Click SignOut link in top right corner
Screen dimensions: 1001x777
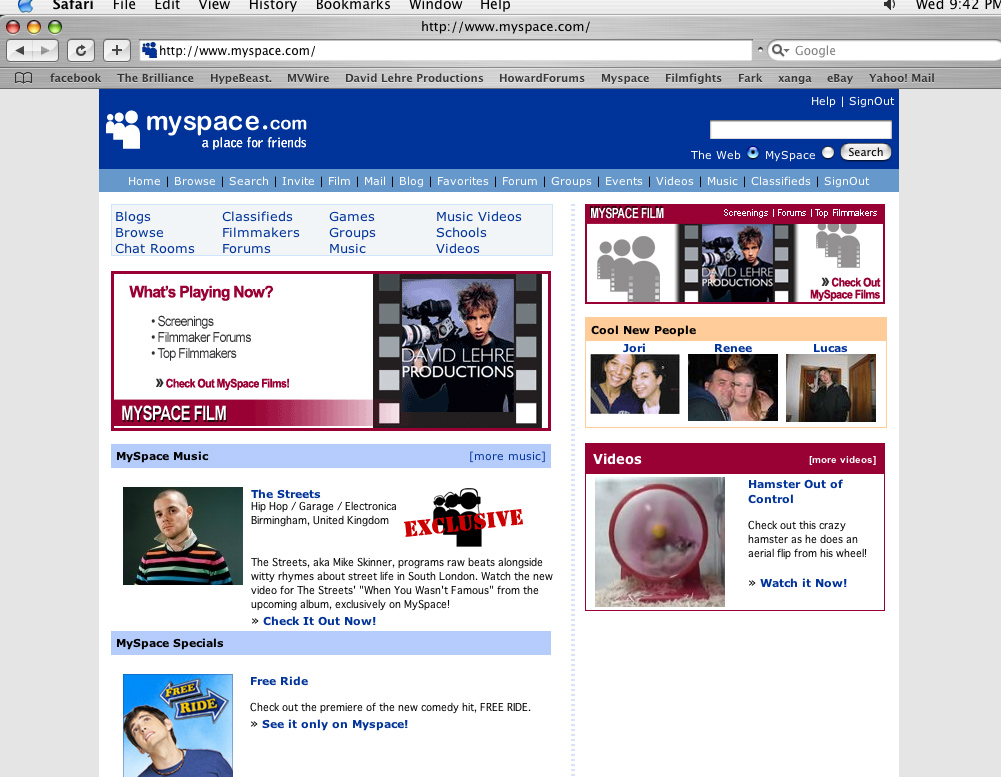coord(871,101)
